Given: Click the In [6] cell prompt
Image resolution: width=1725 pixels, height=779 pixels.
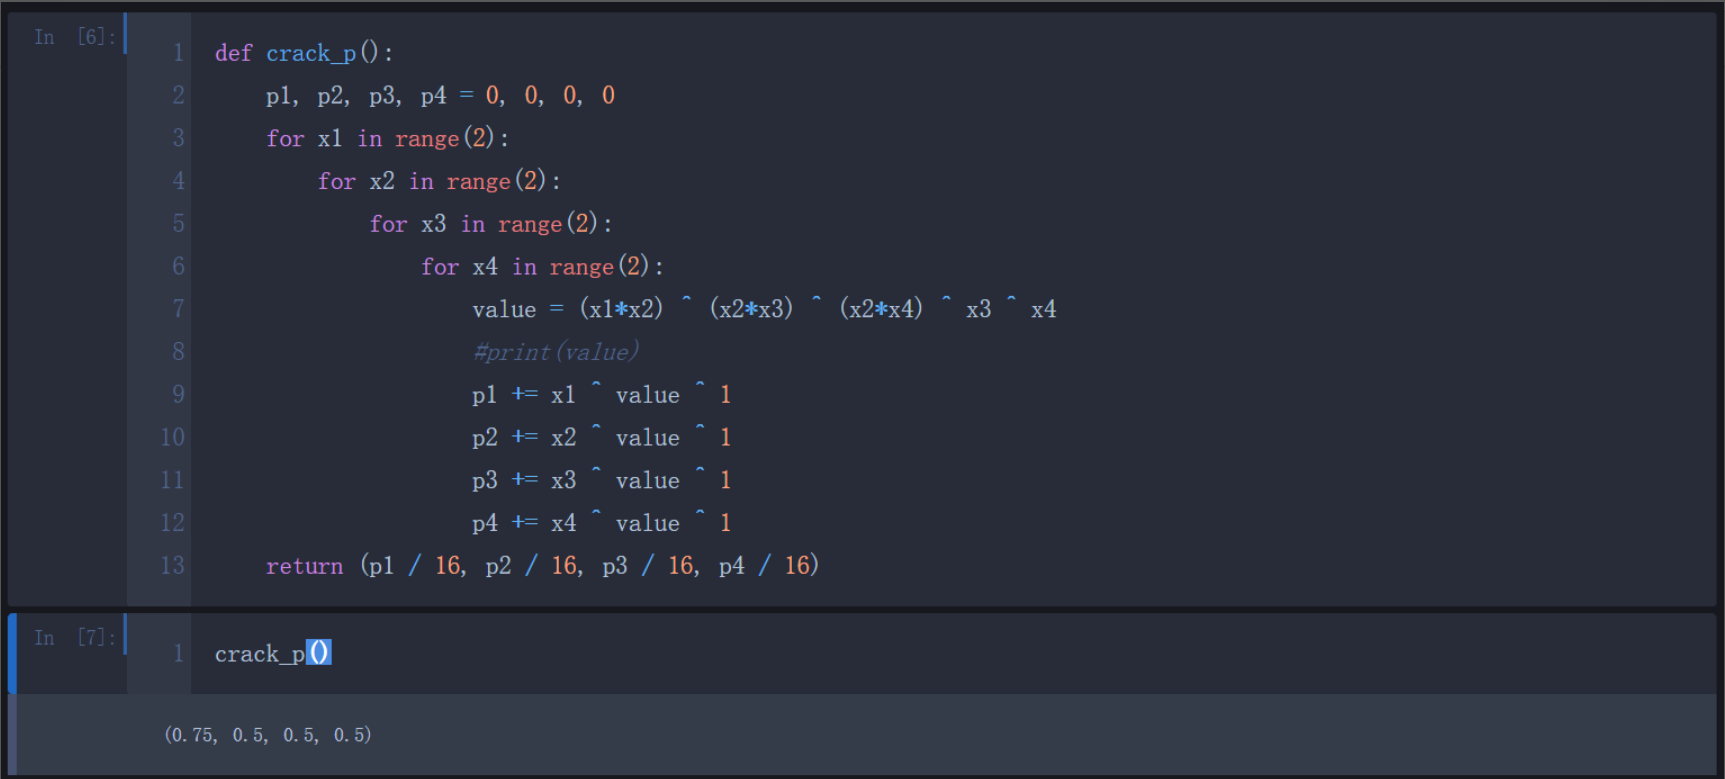Looking at the screenshot, I should [74, 37].
